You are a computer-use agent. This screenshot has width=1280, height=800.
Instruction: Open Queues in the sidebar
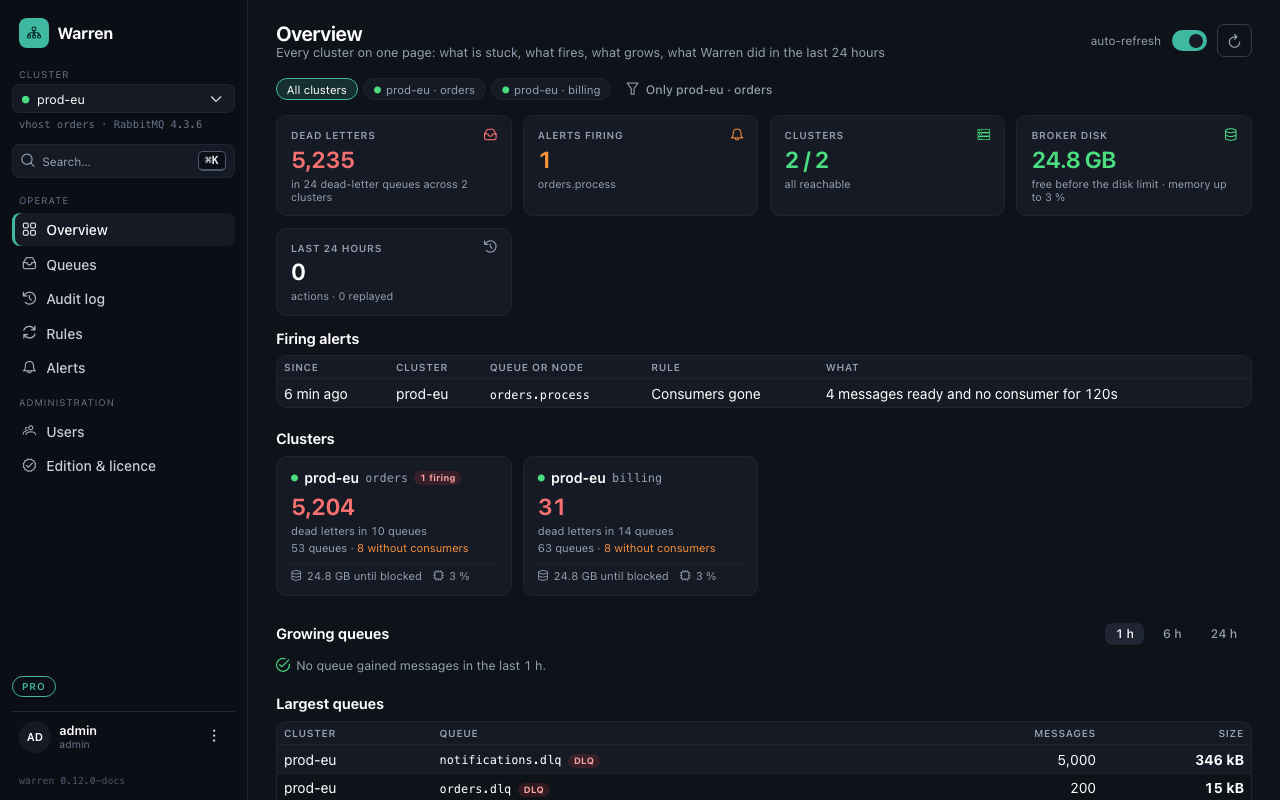123,265
